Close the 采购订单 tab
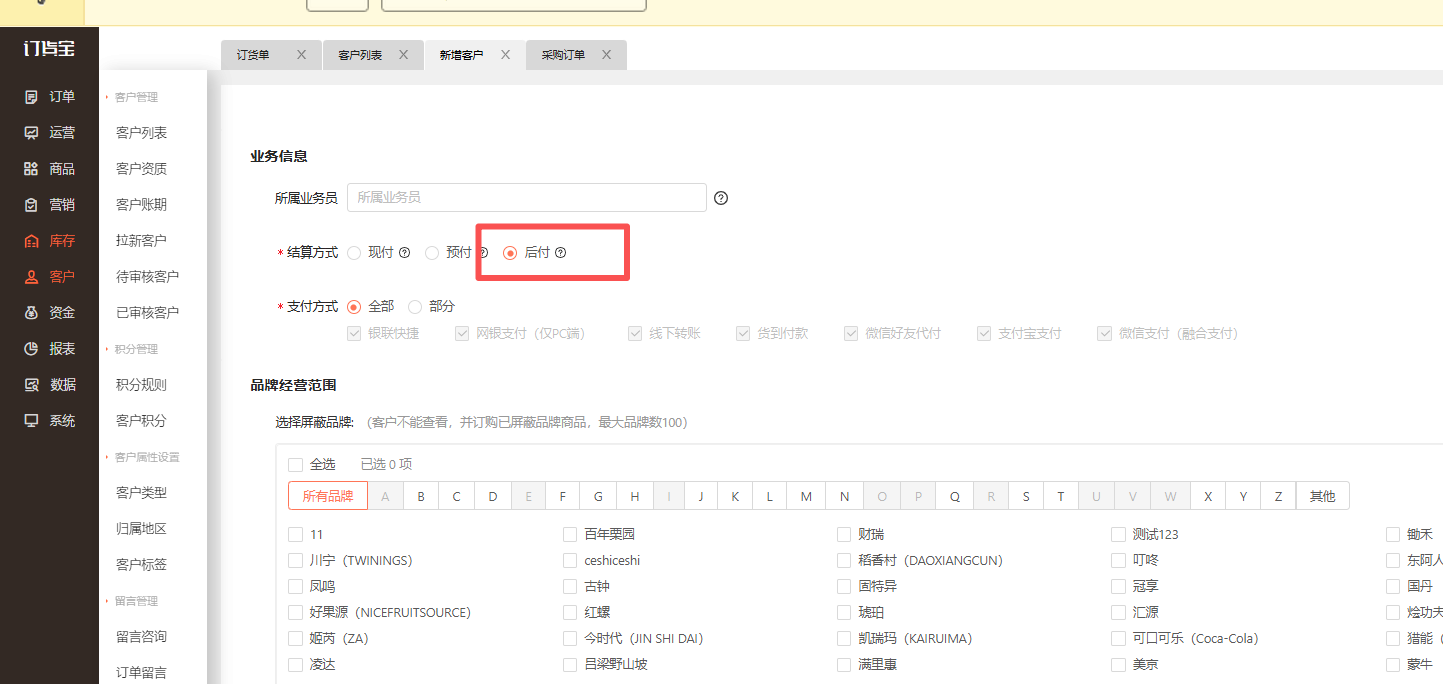The height and width of the screenshot is (684, 1443). click(x=606, y=55)
